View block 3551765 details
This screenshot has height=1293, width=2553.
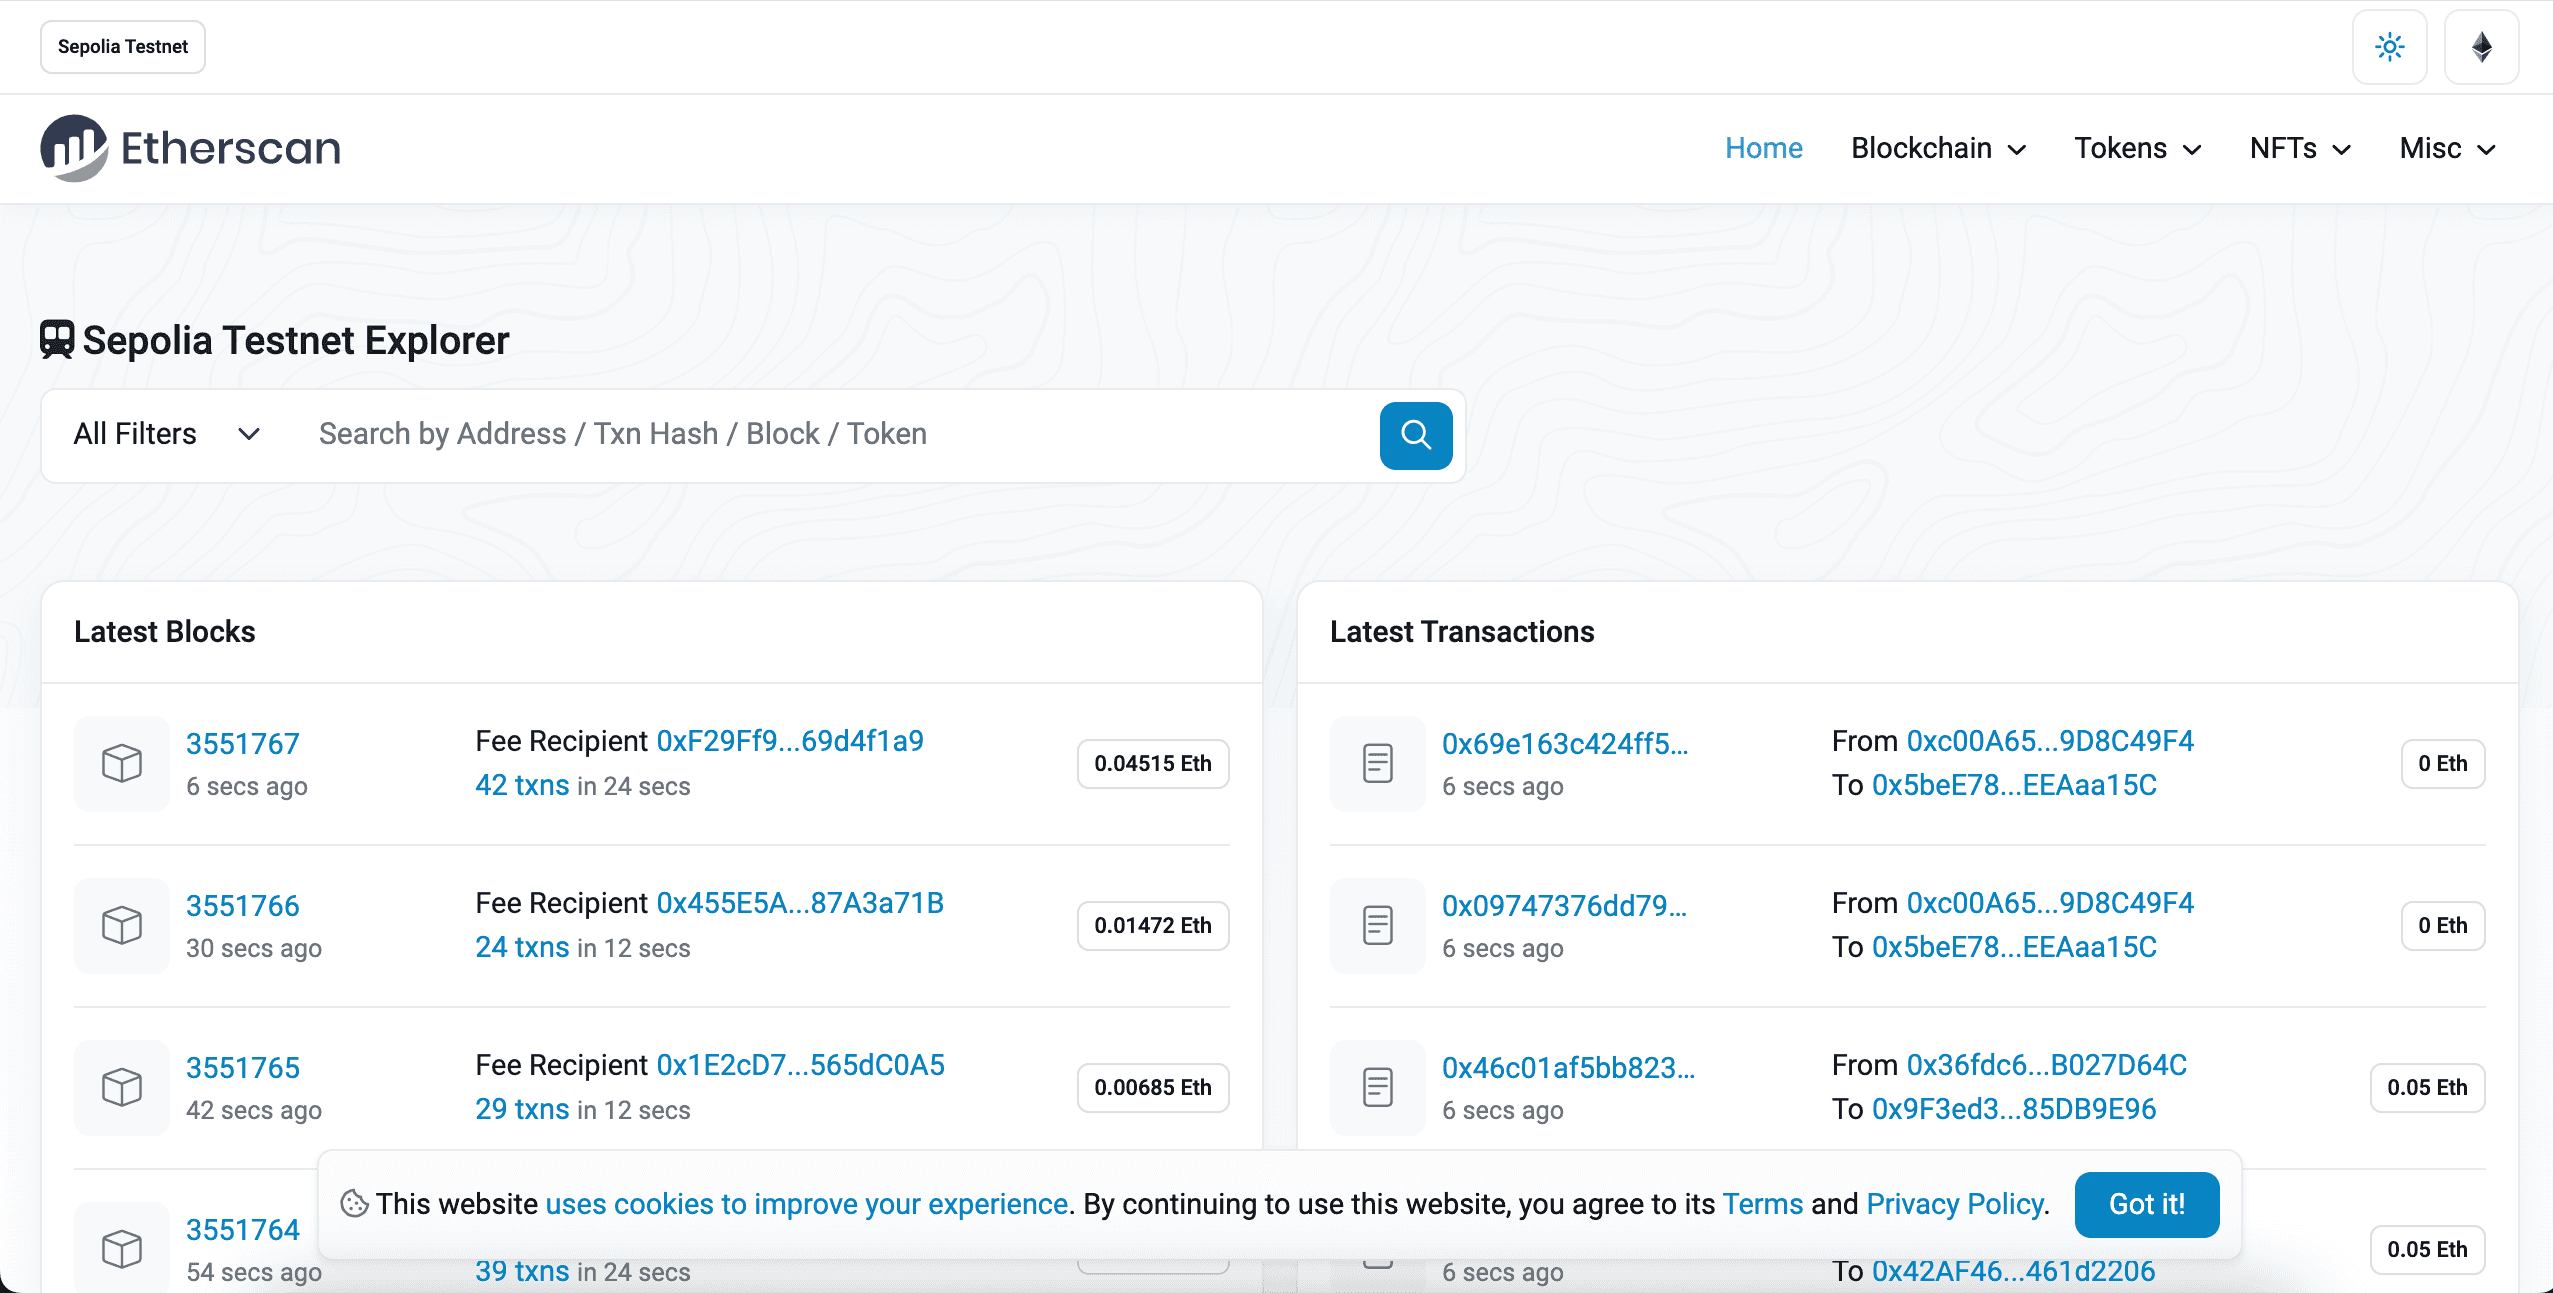coord(242,1066)
